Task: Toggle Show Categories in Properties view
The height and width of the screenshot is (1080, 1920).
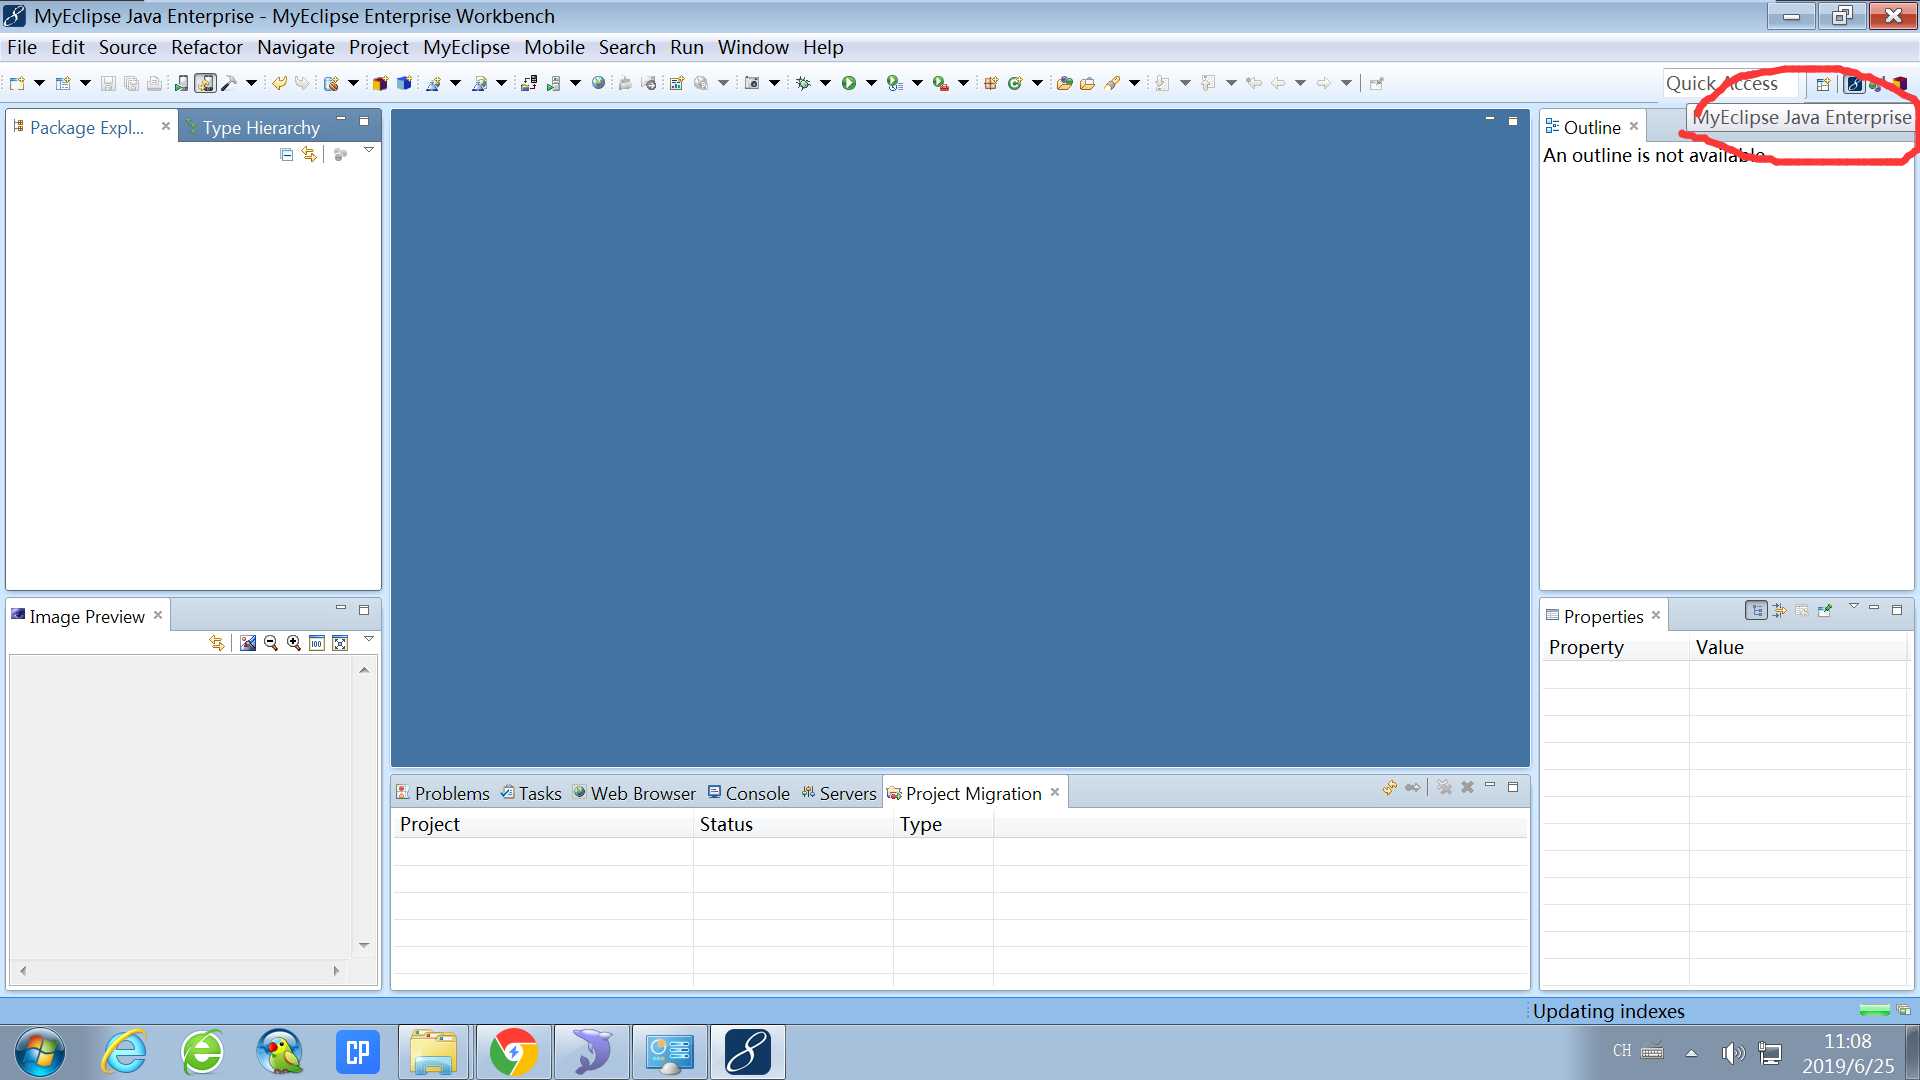Action: pyautogui.click(x=1756, y=610)
